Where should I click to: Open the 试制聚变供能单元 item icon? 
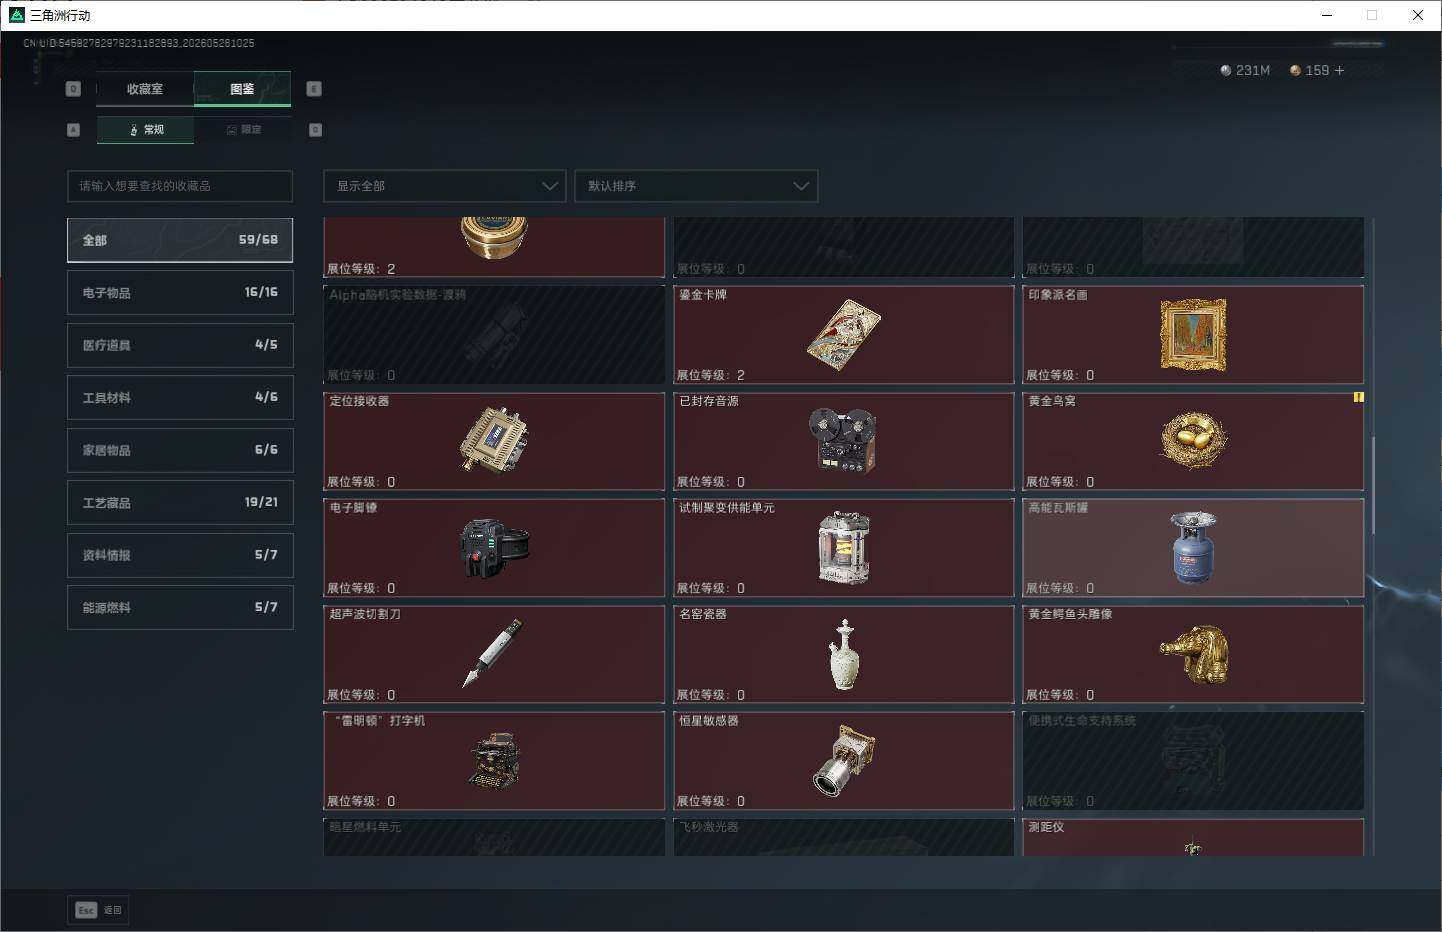(844, 547)
